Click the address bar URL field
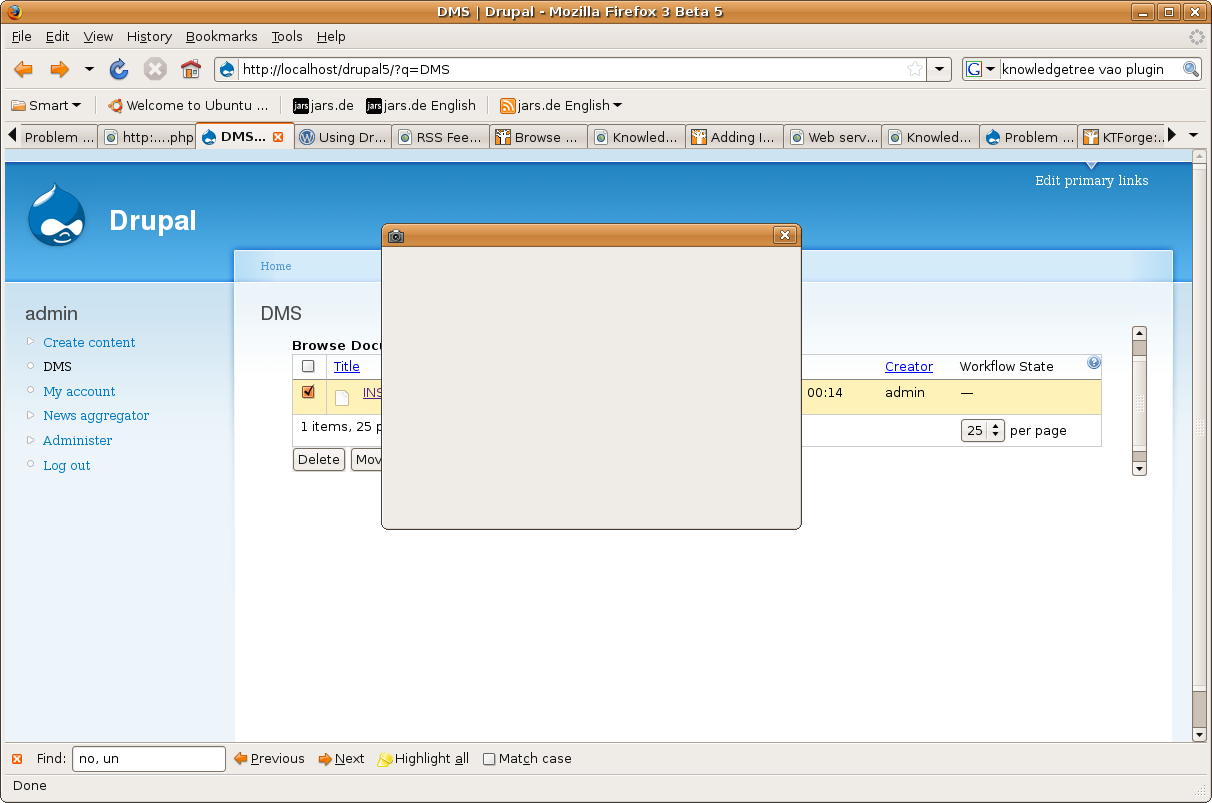This screenshot has width=1212, height=803. [x=570, y=69]
